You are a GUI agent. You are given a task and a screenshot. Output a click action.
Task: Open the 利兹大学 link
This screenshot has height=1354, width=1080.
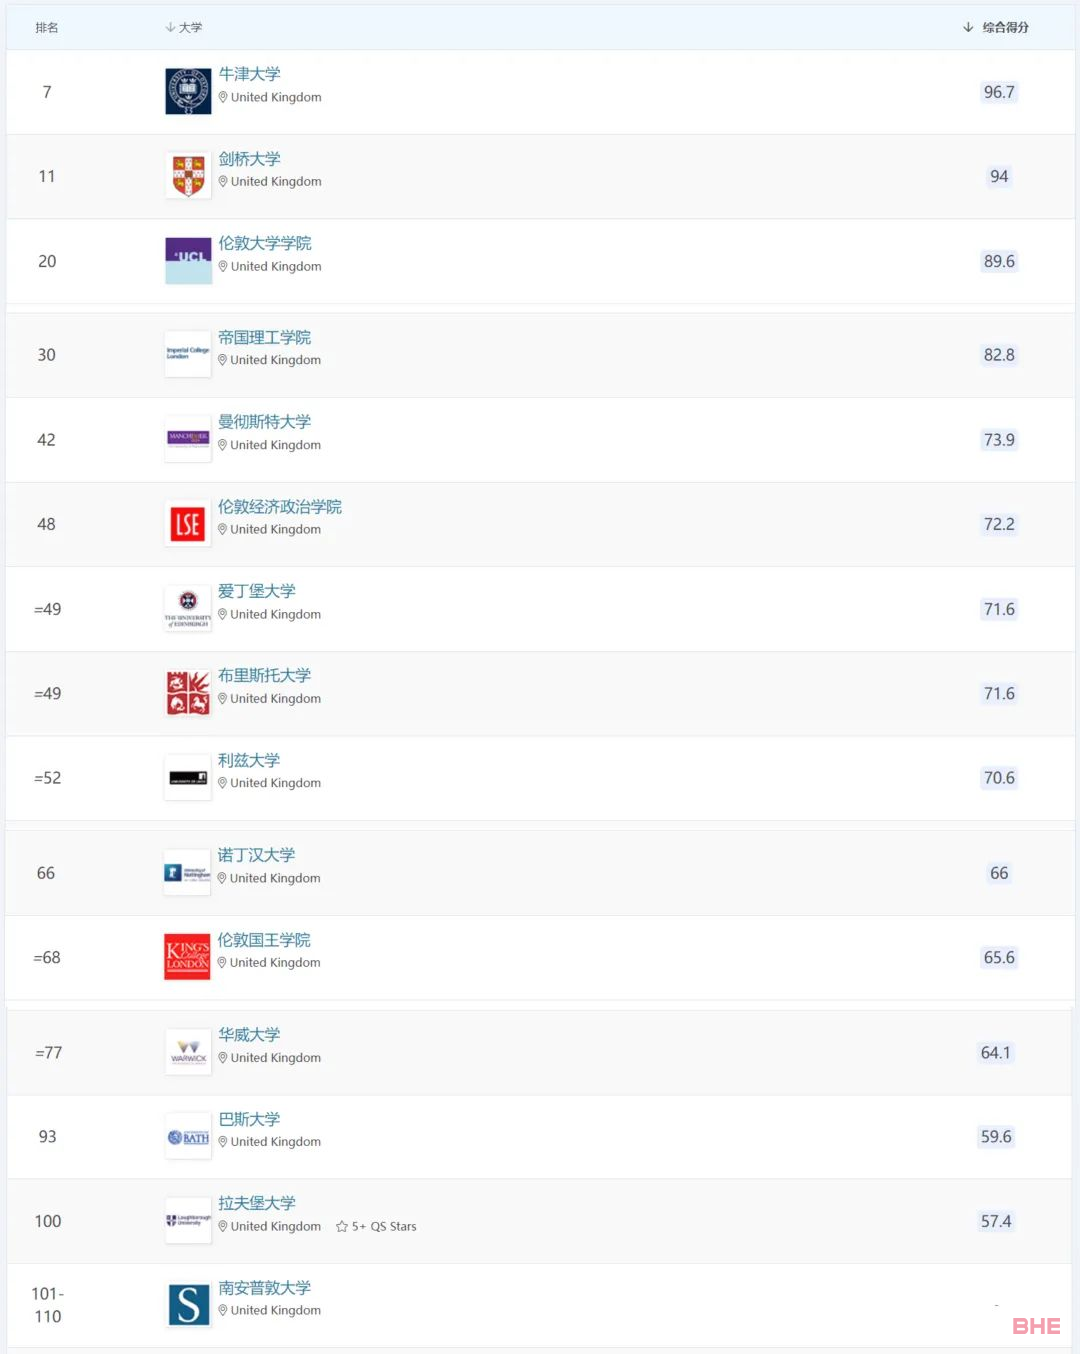(x=249, y=760)
